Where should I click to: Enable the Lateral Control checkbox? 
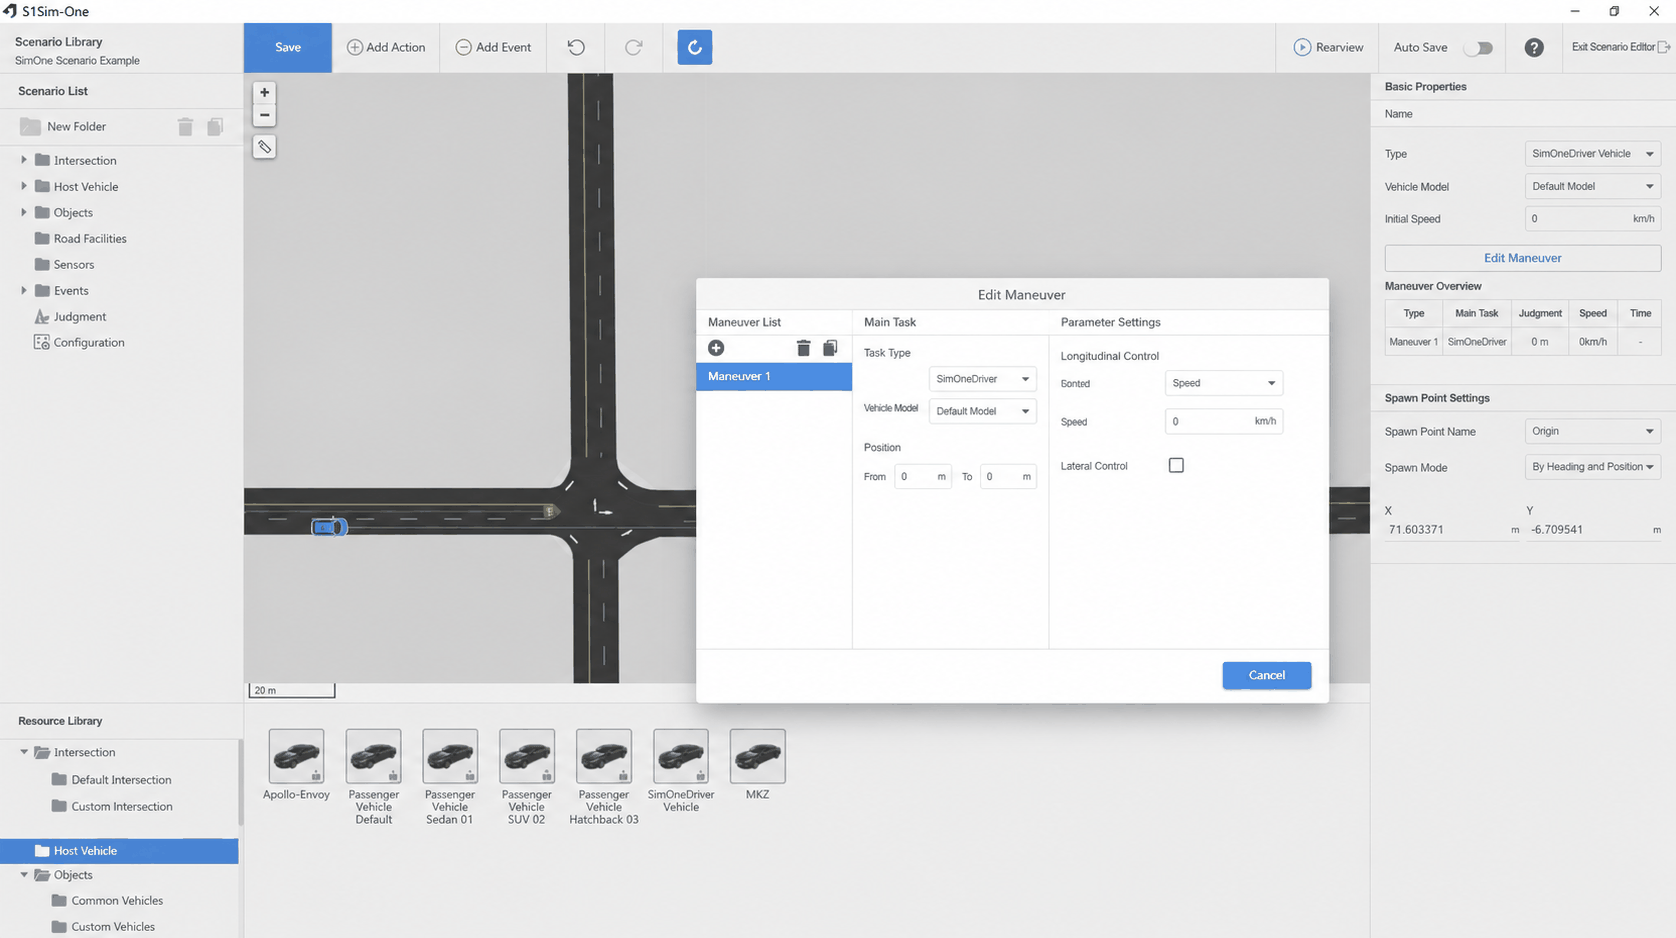(x=1176, y=465)
